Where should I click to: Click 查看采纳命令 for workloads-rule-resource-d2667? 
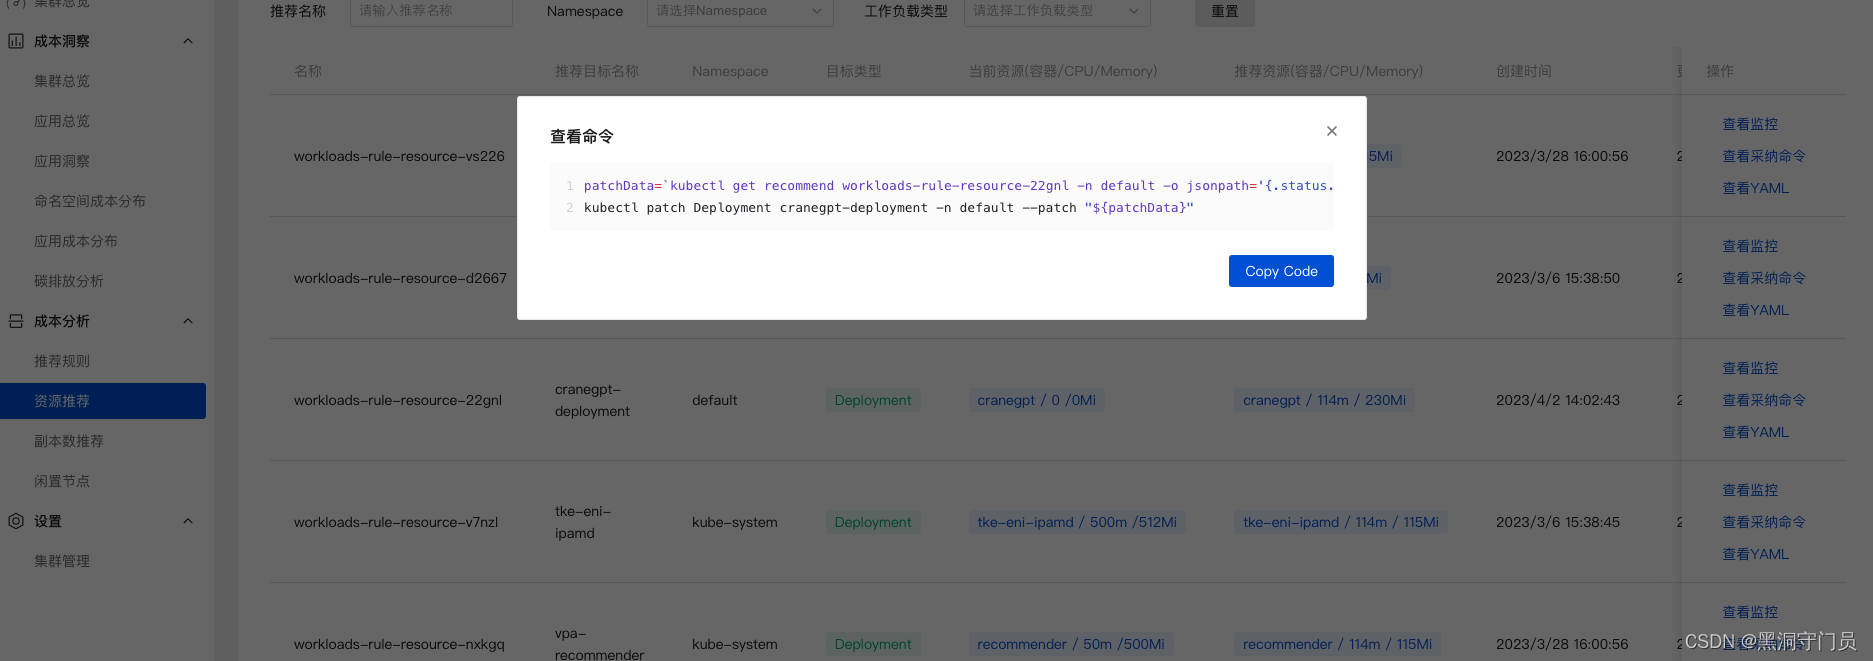(1764, 278)
